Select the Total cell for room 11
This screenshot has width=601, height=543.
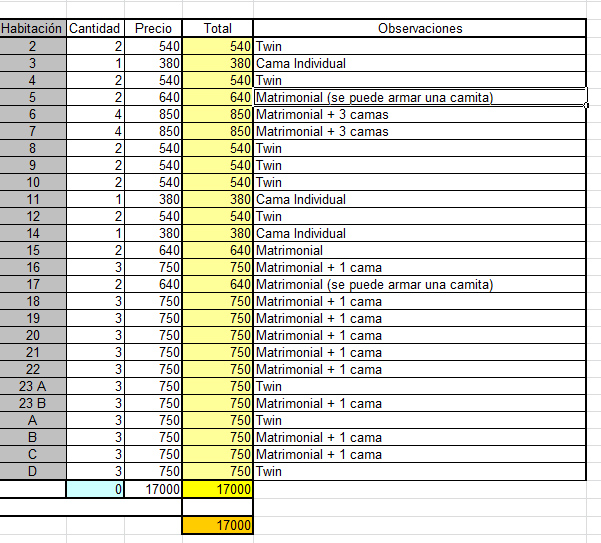click(217, 199)
